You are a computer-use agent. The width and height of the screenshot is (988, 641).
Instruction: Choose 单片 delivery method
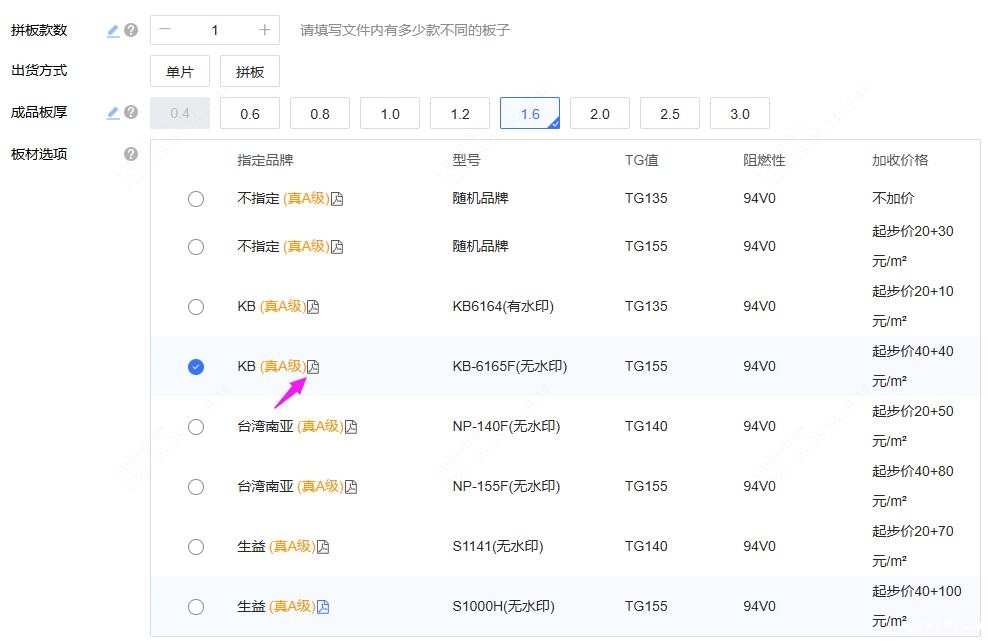180,72
